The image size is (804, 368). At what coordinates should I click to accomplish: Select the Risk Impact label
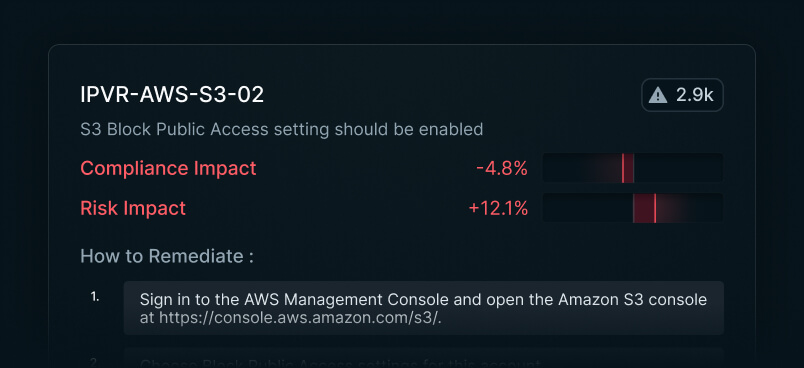tap(133, 208)
